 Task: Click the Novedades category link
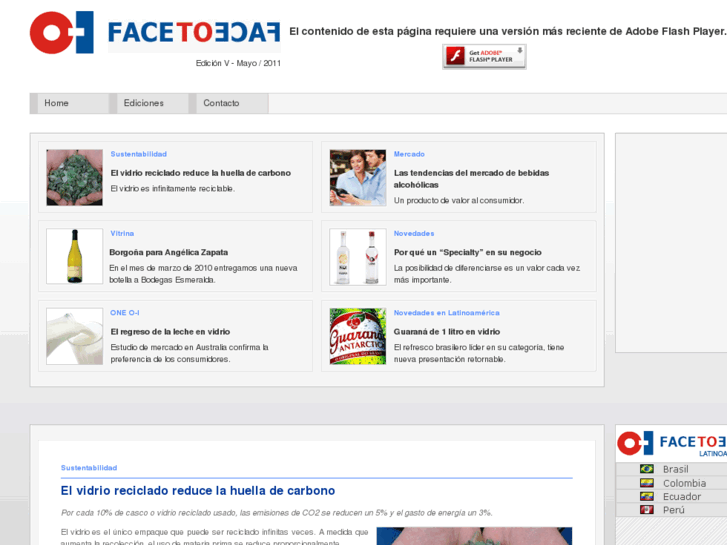(x=414, y=233)
